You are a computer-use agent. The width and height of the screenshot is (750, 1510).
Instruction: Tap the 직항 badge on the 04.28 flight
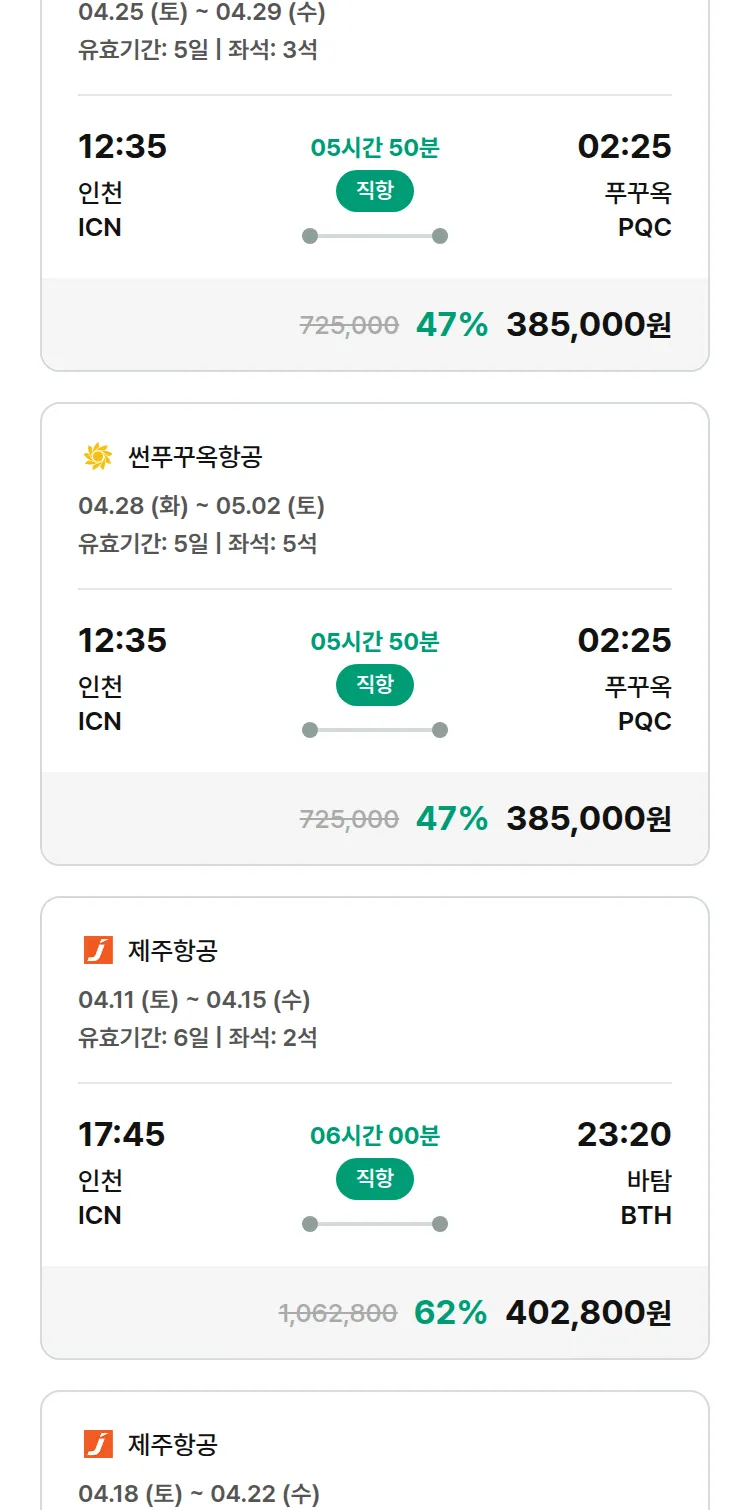[375, 685]
